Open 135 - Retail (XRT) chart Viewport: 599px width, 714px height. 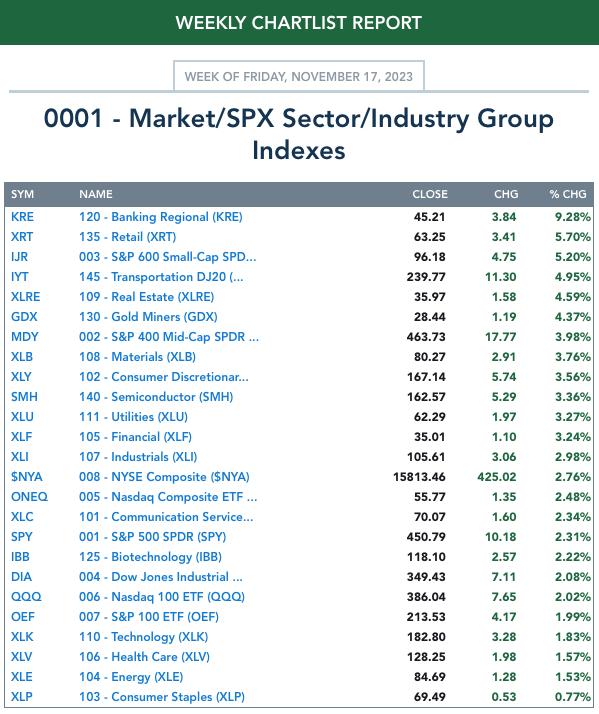128,237
